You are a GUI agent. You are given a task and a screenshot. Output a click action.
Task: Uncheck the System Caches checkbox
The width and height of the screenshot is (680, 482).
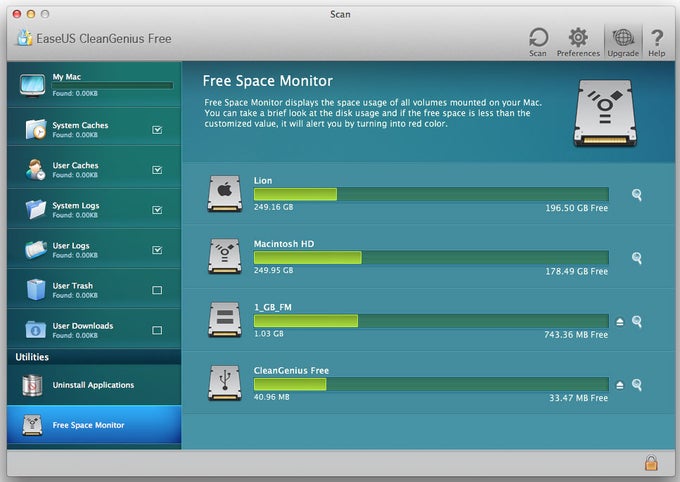157,130
